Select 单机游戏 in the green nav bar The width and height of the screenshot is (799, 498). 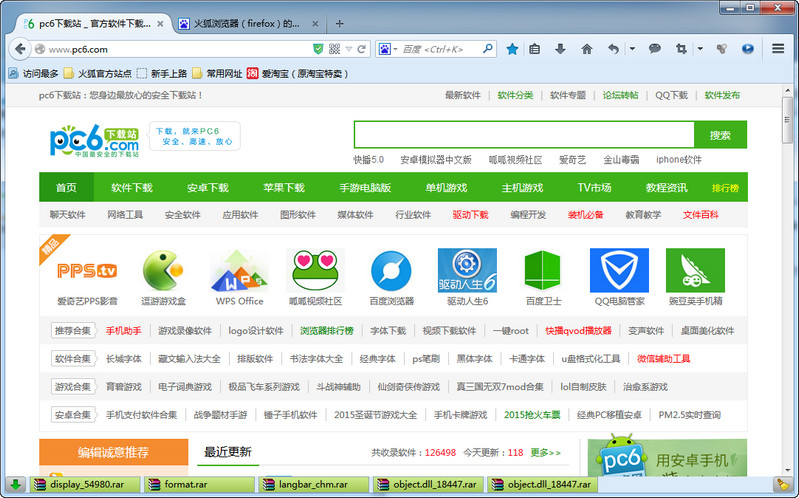pos(446,187)
